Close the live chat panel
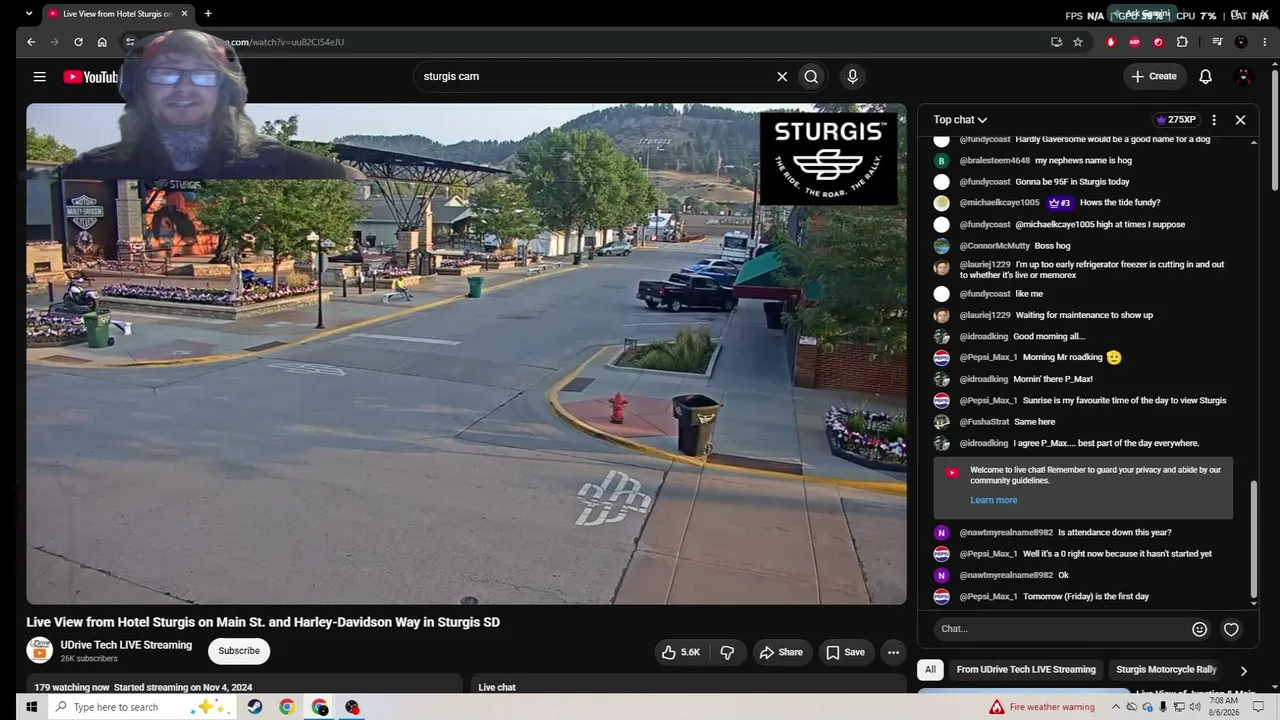The image size is (1280, 720). (1240, 120)
